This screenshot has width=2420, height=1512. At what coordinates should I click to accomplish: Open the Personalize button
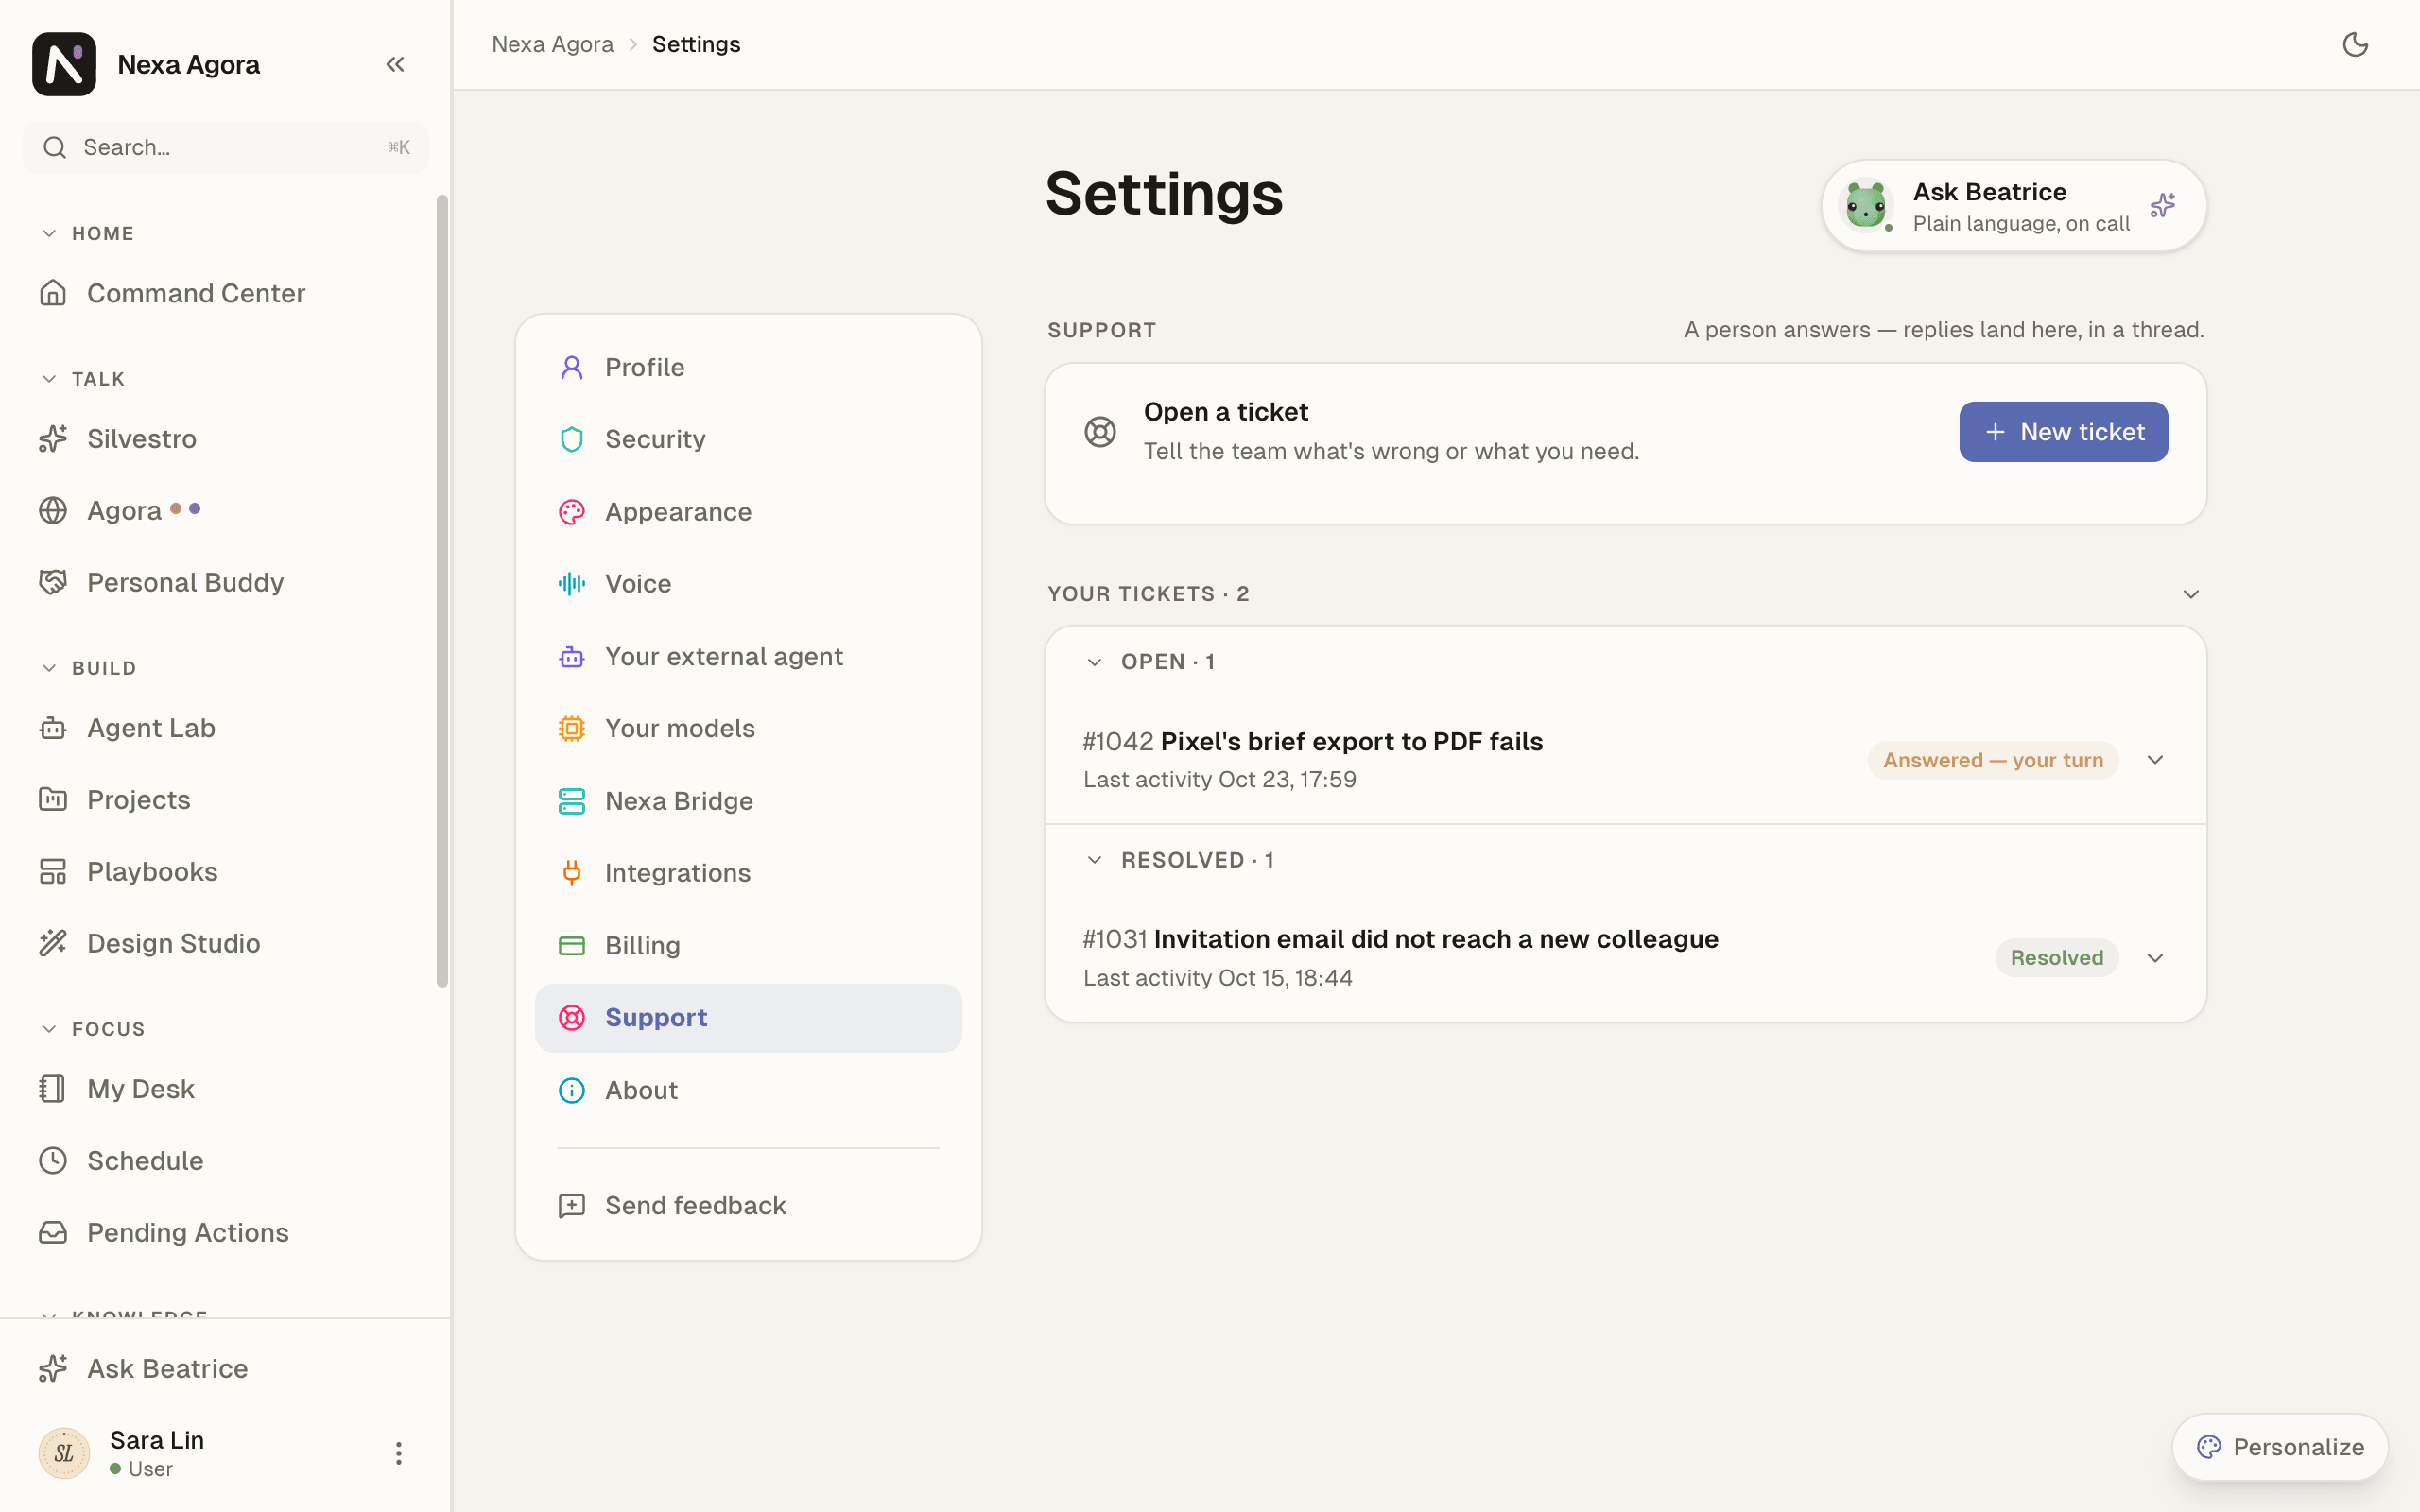click(x=2280, y=1447)
